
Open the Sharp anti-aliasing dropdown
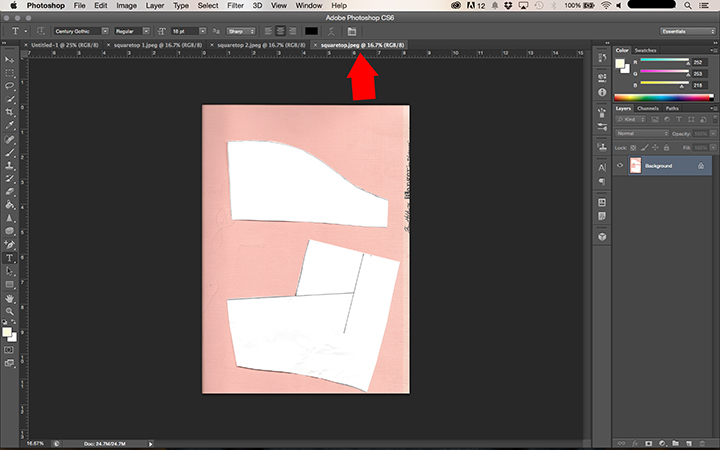(x=241, y=31)
